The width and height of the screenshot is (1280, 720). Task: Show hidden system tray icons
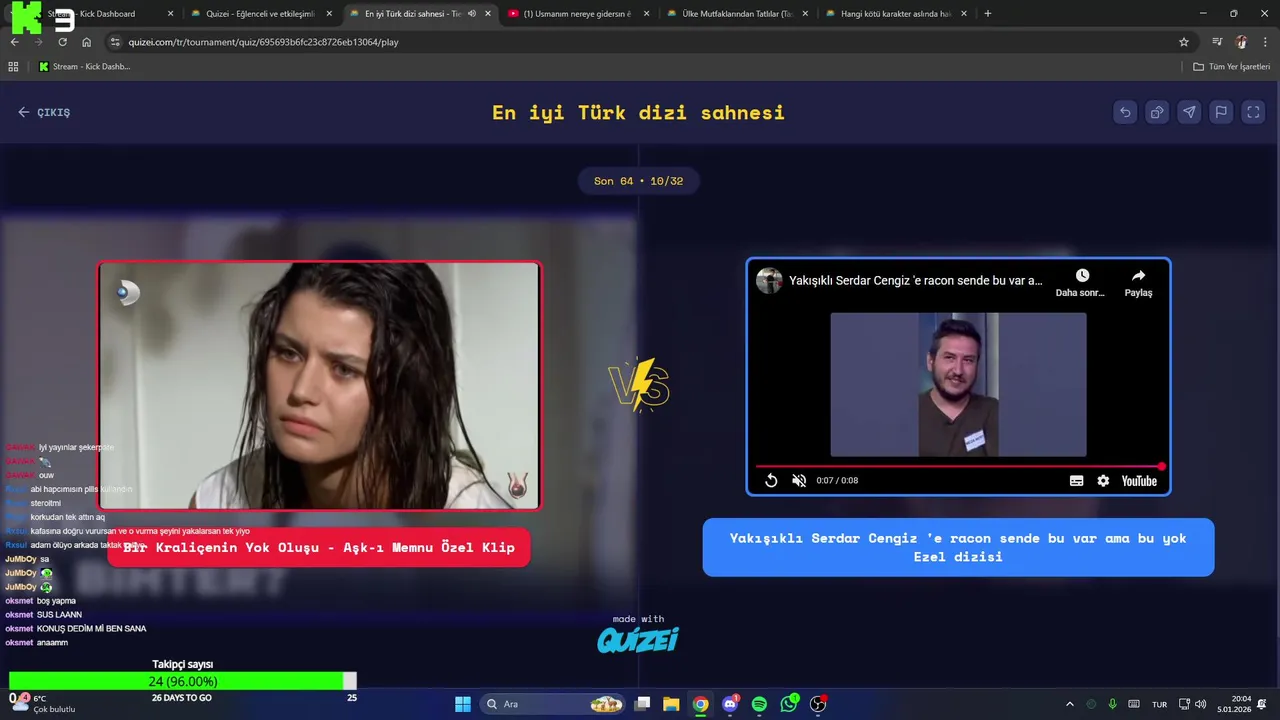tap(1069, 704)
